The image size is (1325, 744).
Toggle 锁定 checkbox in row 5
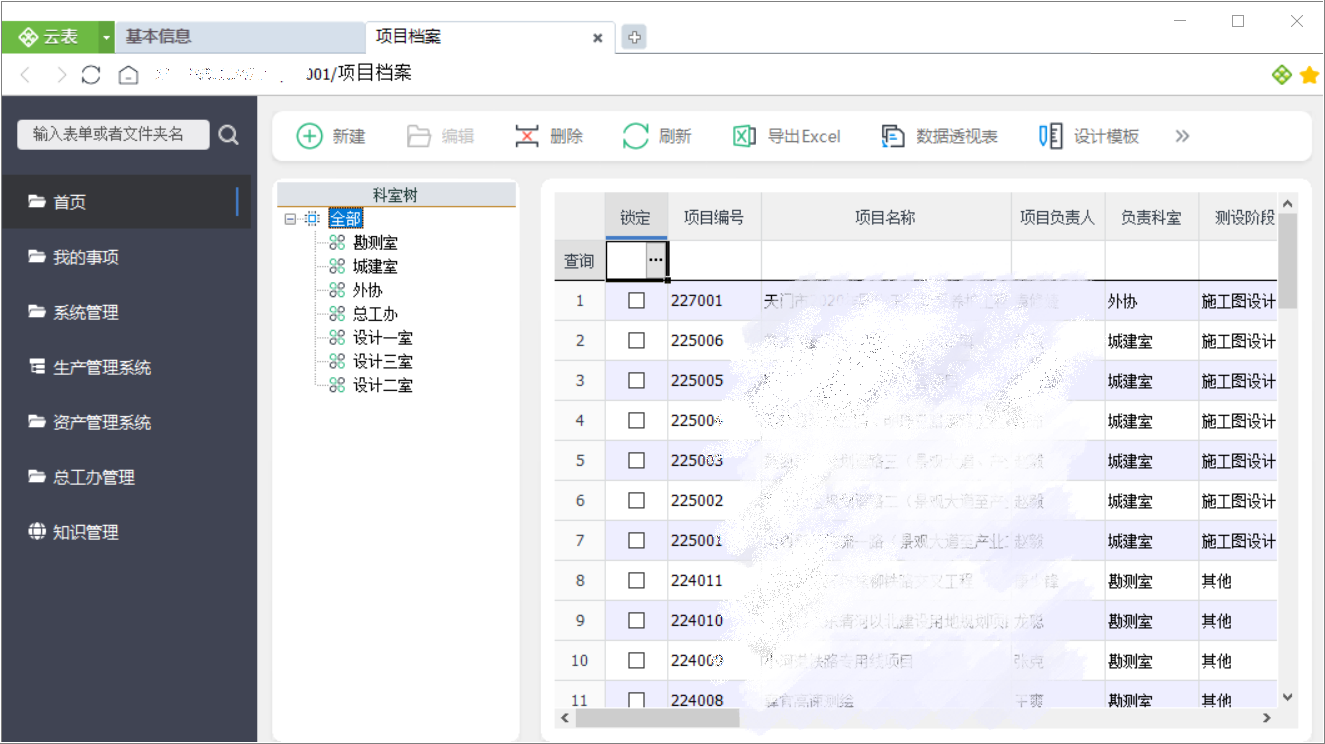[636, 460]
